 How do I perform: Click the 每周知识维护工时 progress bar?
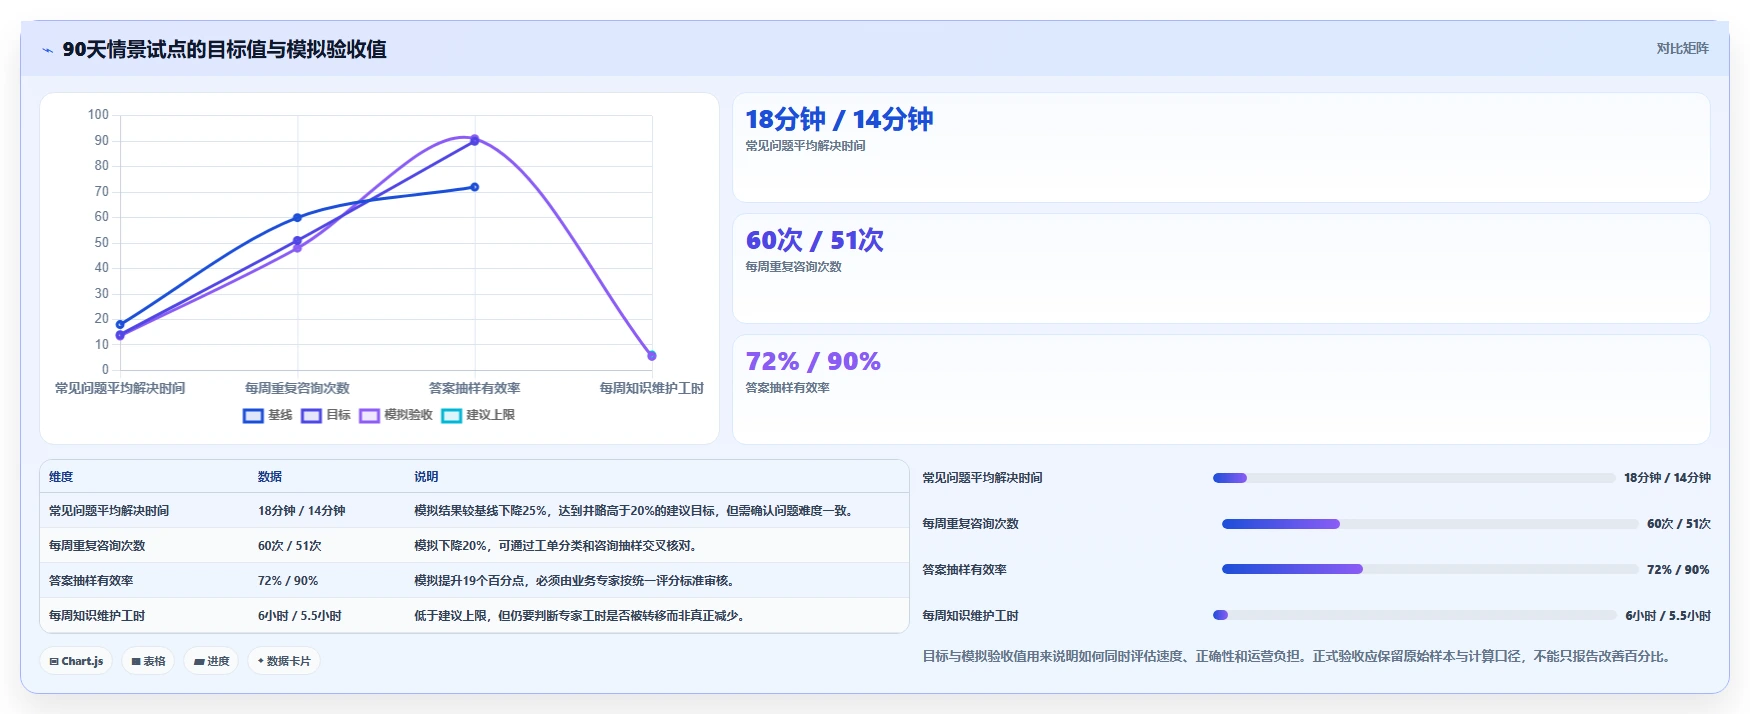pyautogui.click(x=1415, y=615)
